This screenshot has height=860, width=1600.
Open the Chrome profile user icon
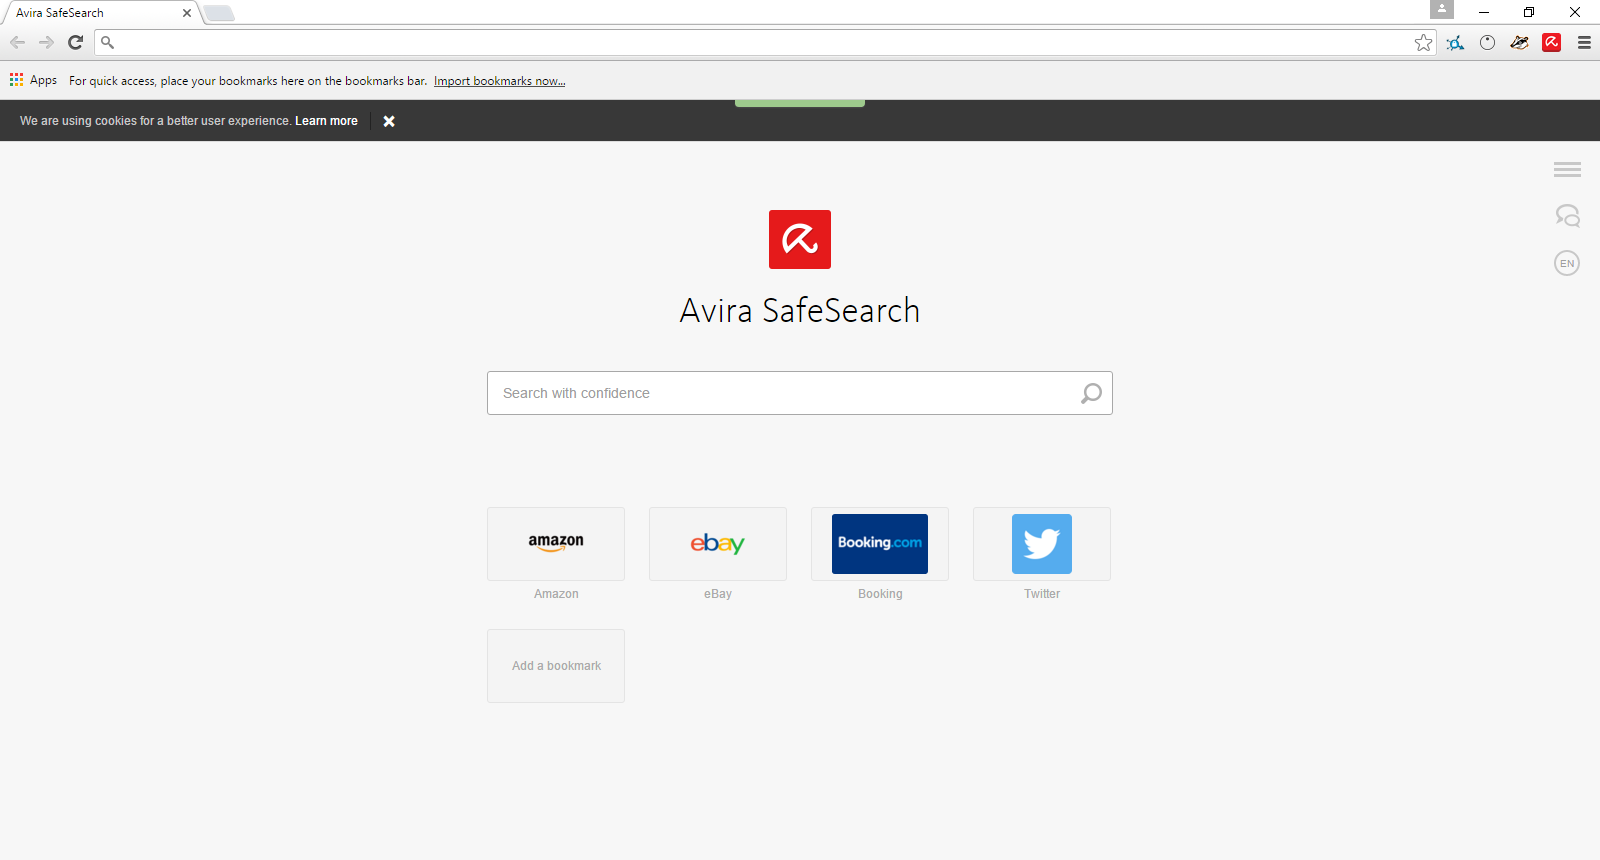(x=1442, y=9)
